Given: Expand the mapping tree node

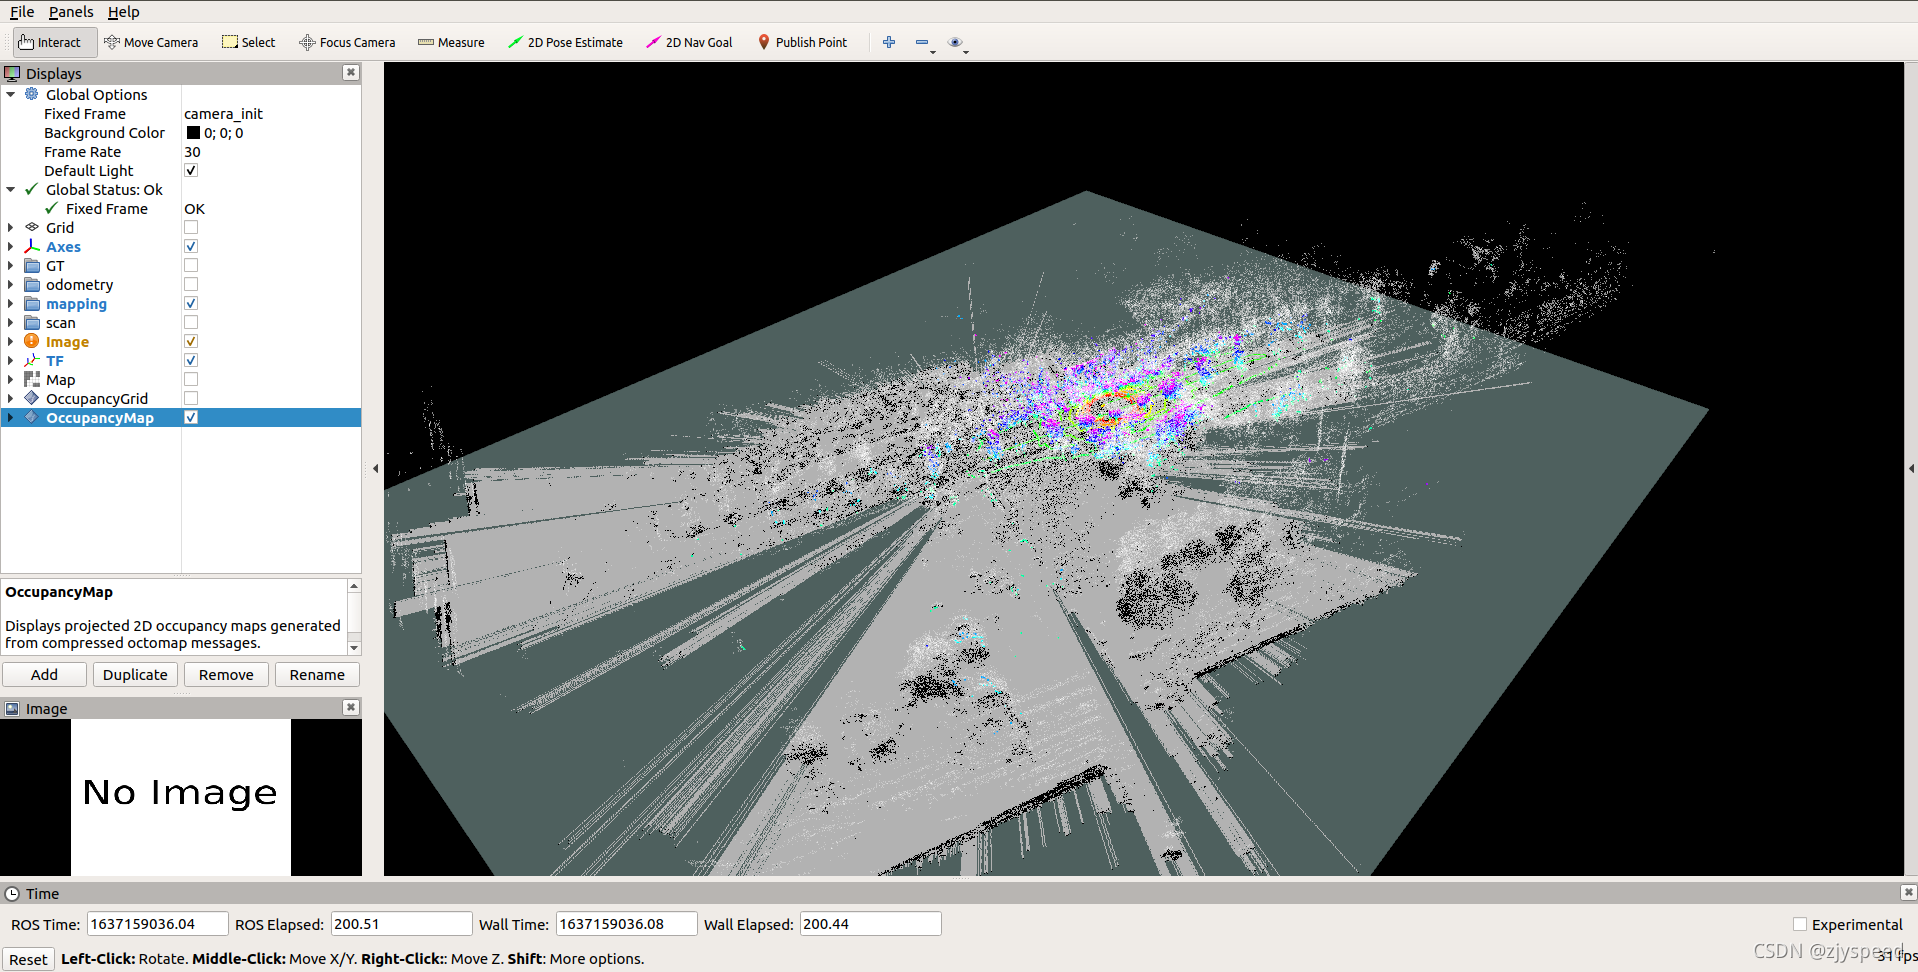Looking at the screenshot, I should pos(11,303).
